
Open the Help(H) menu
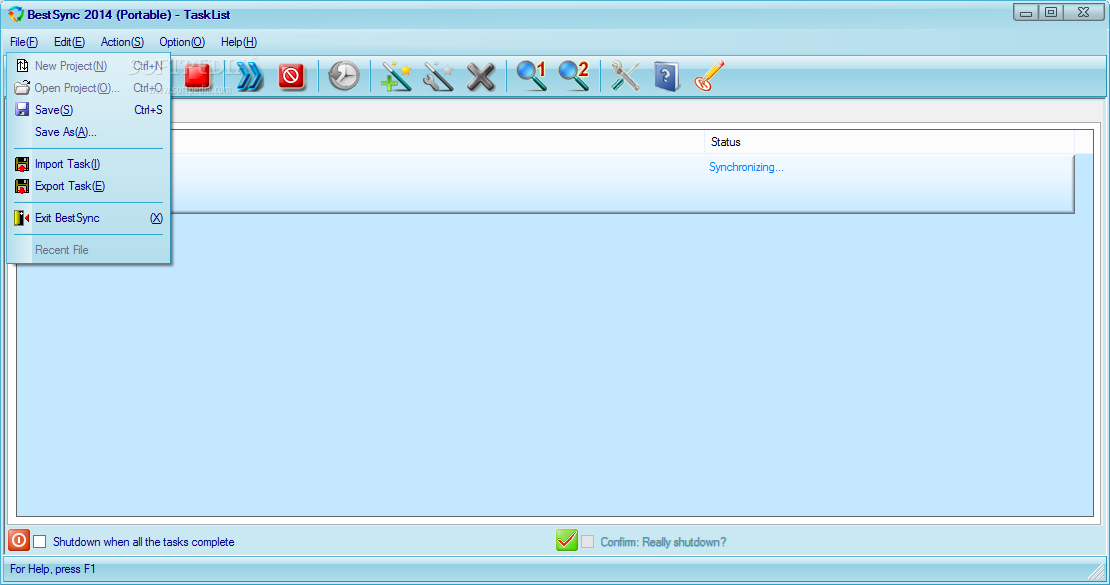pyautogui.click(x=239, y=42)
